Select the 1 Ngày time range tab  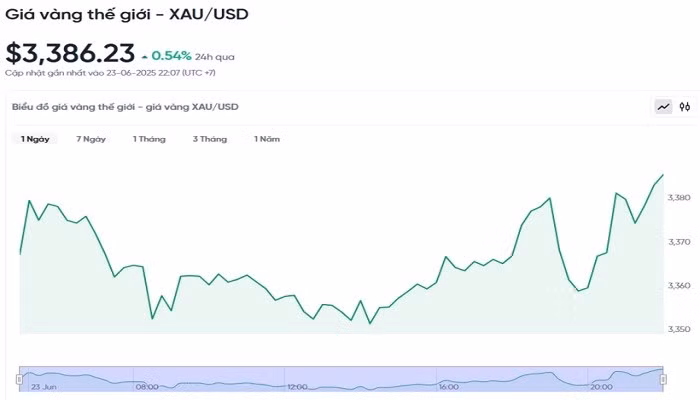coord(35,139)
